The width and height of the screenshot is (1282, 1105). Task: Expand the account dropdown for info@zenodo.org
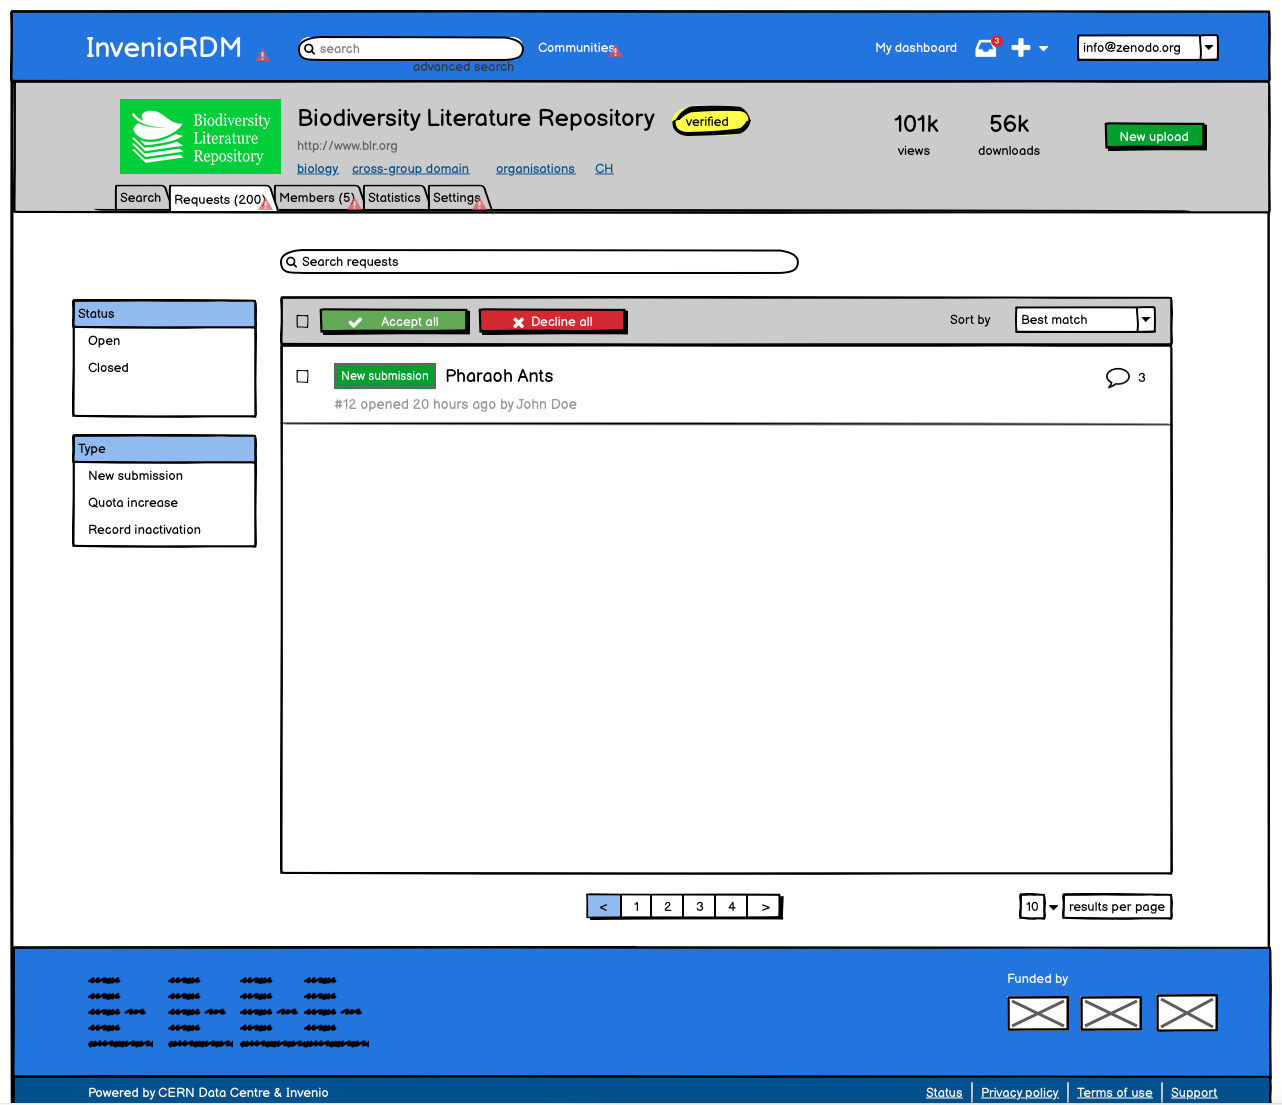point(1208,47)
